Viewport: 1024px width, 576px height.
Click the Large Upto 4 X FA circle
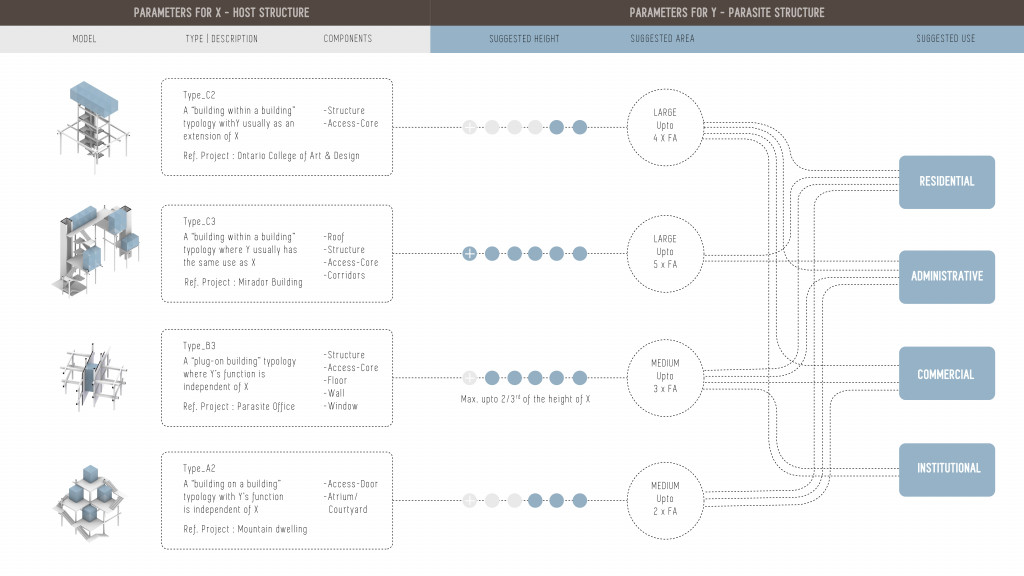click(665, 127)
